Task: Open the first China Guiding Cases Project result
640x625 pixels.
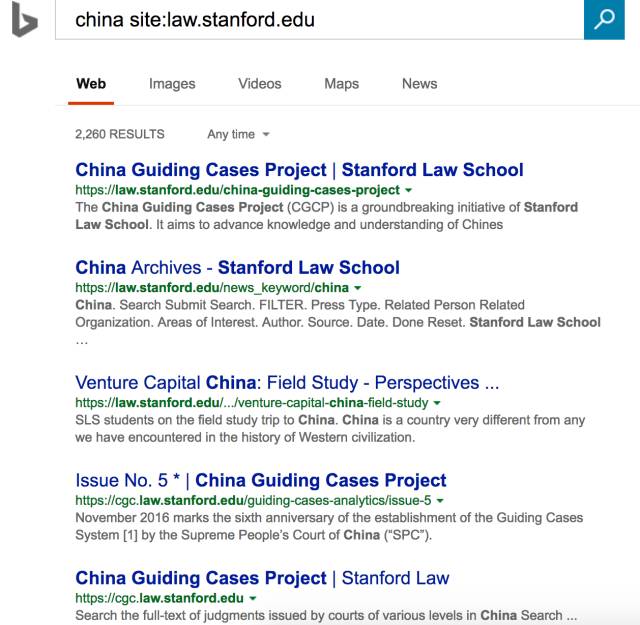Action: (299, 170)
